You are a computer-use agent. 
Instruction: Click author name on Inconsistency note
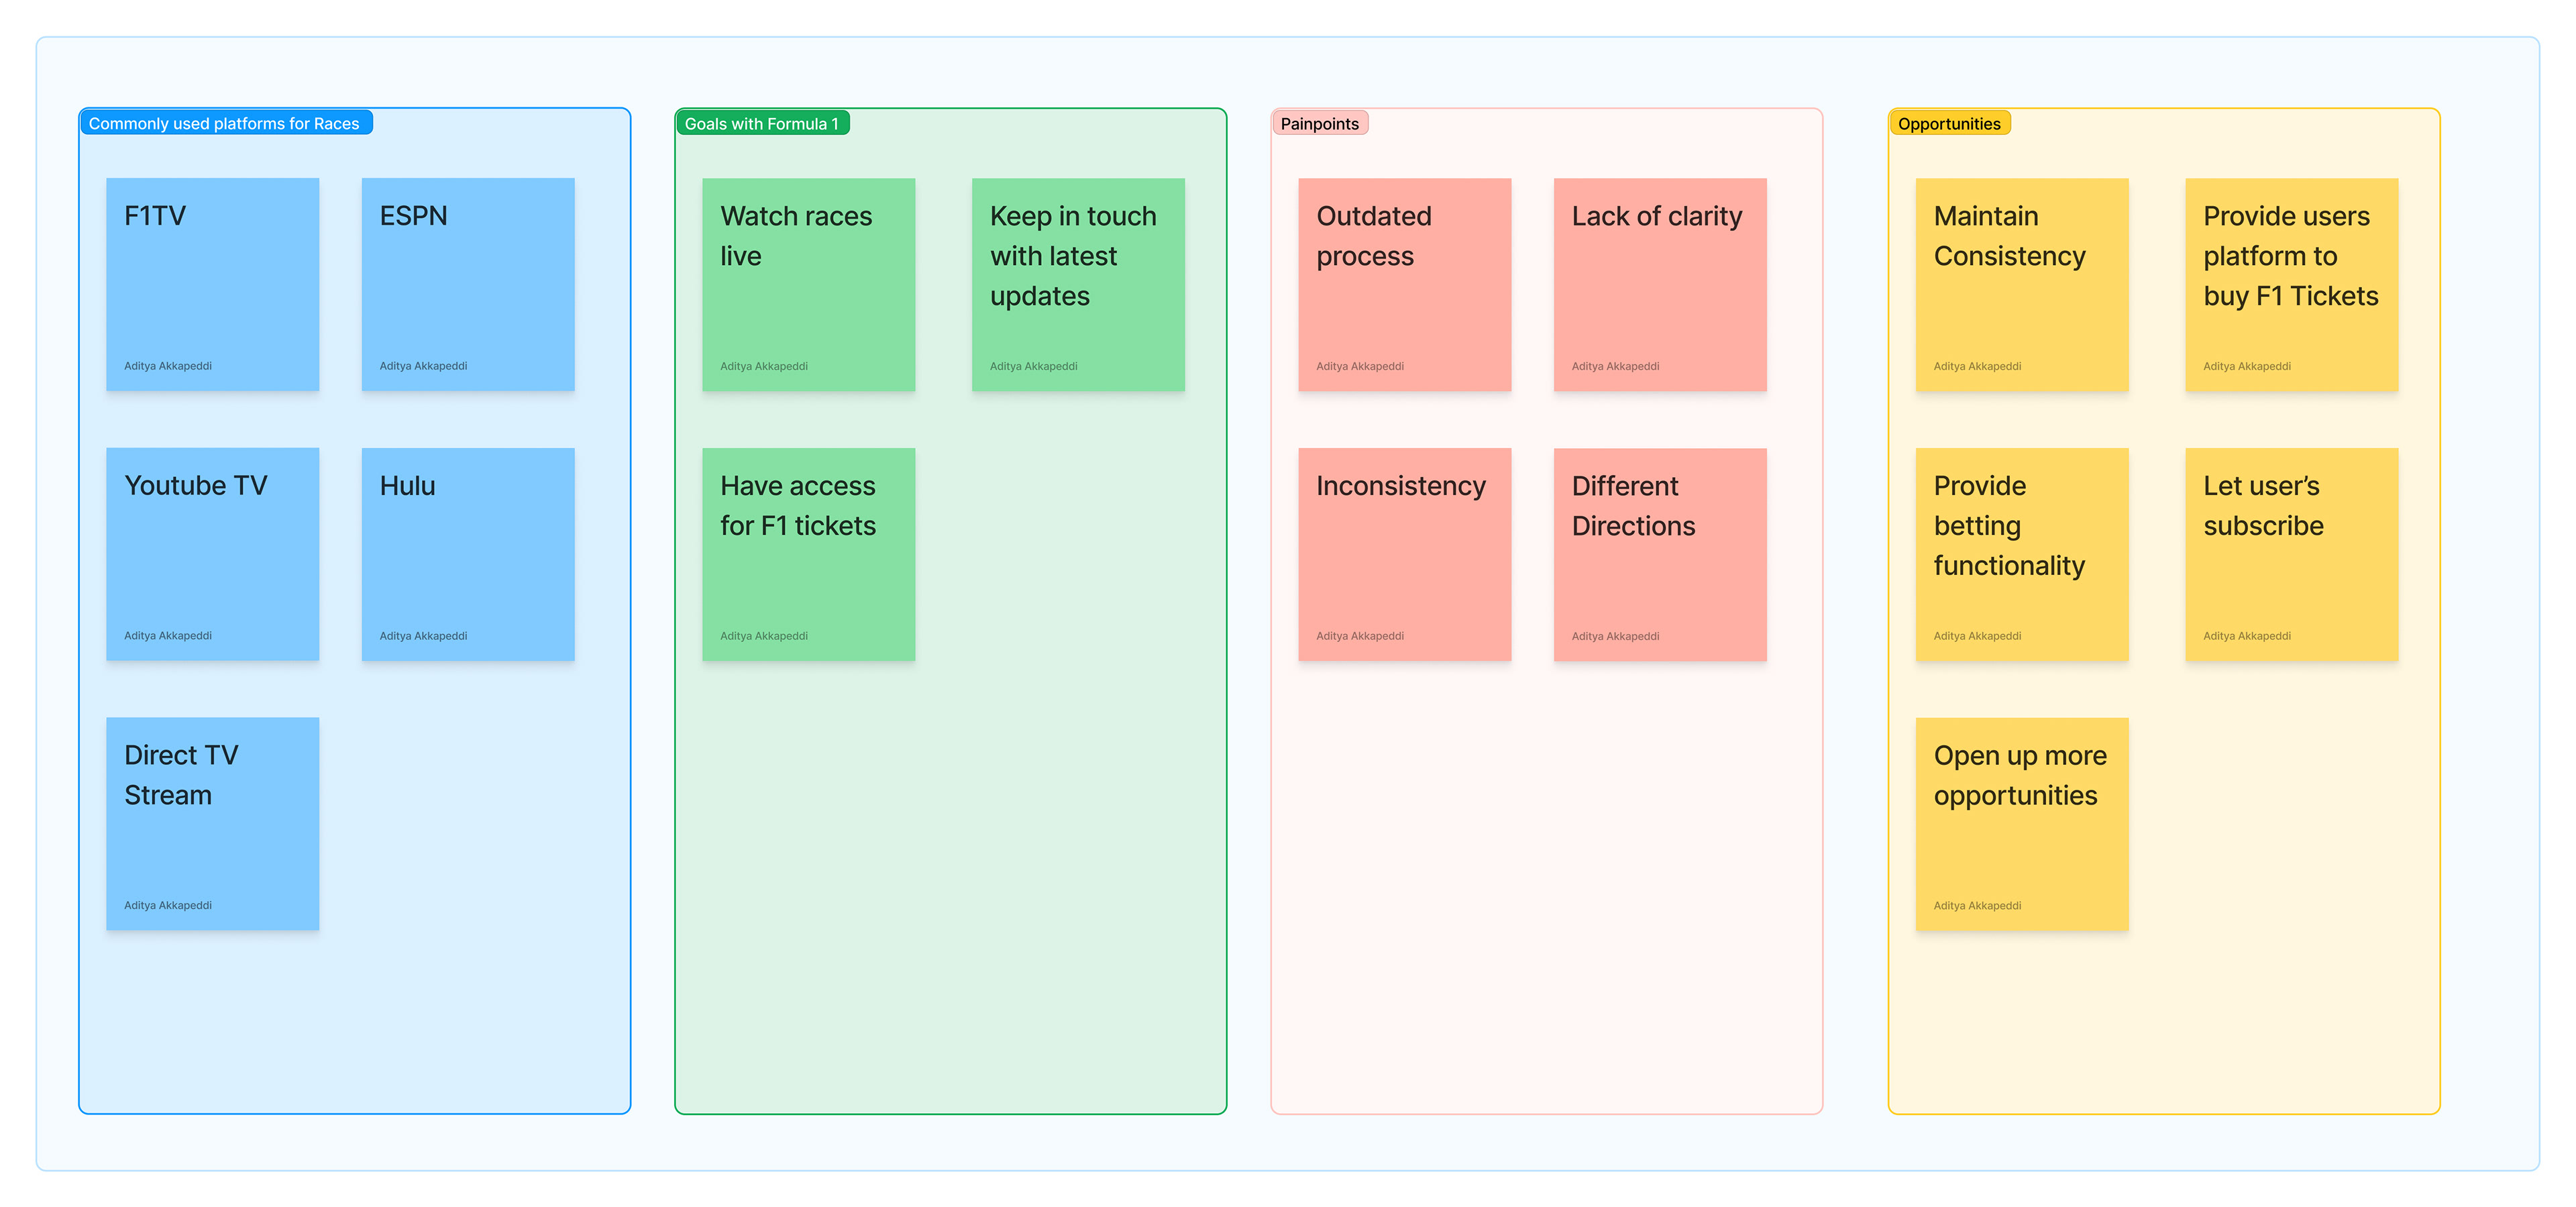1360,636
